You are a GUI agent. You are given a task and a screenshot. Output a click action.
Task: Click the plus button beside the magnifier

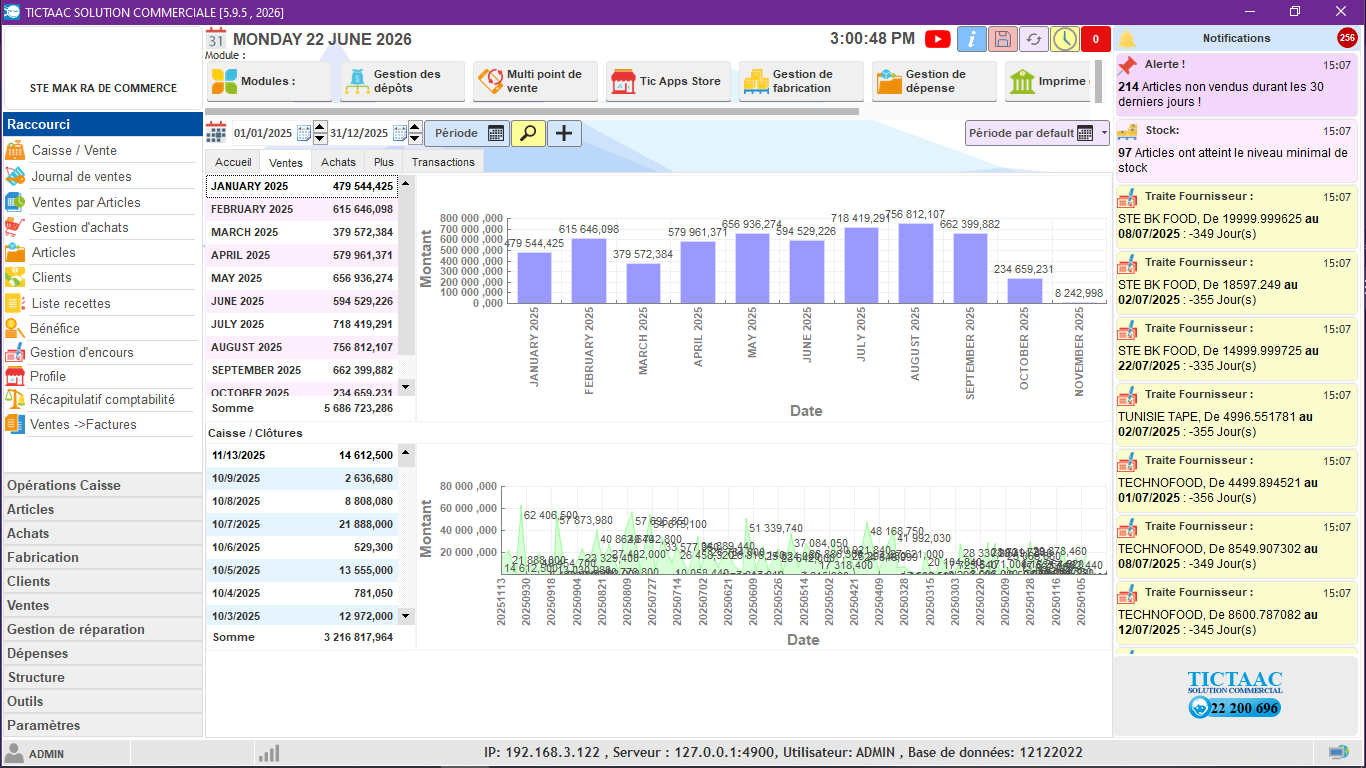pyautogui.click(x=564, y=133)
